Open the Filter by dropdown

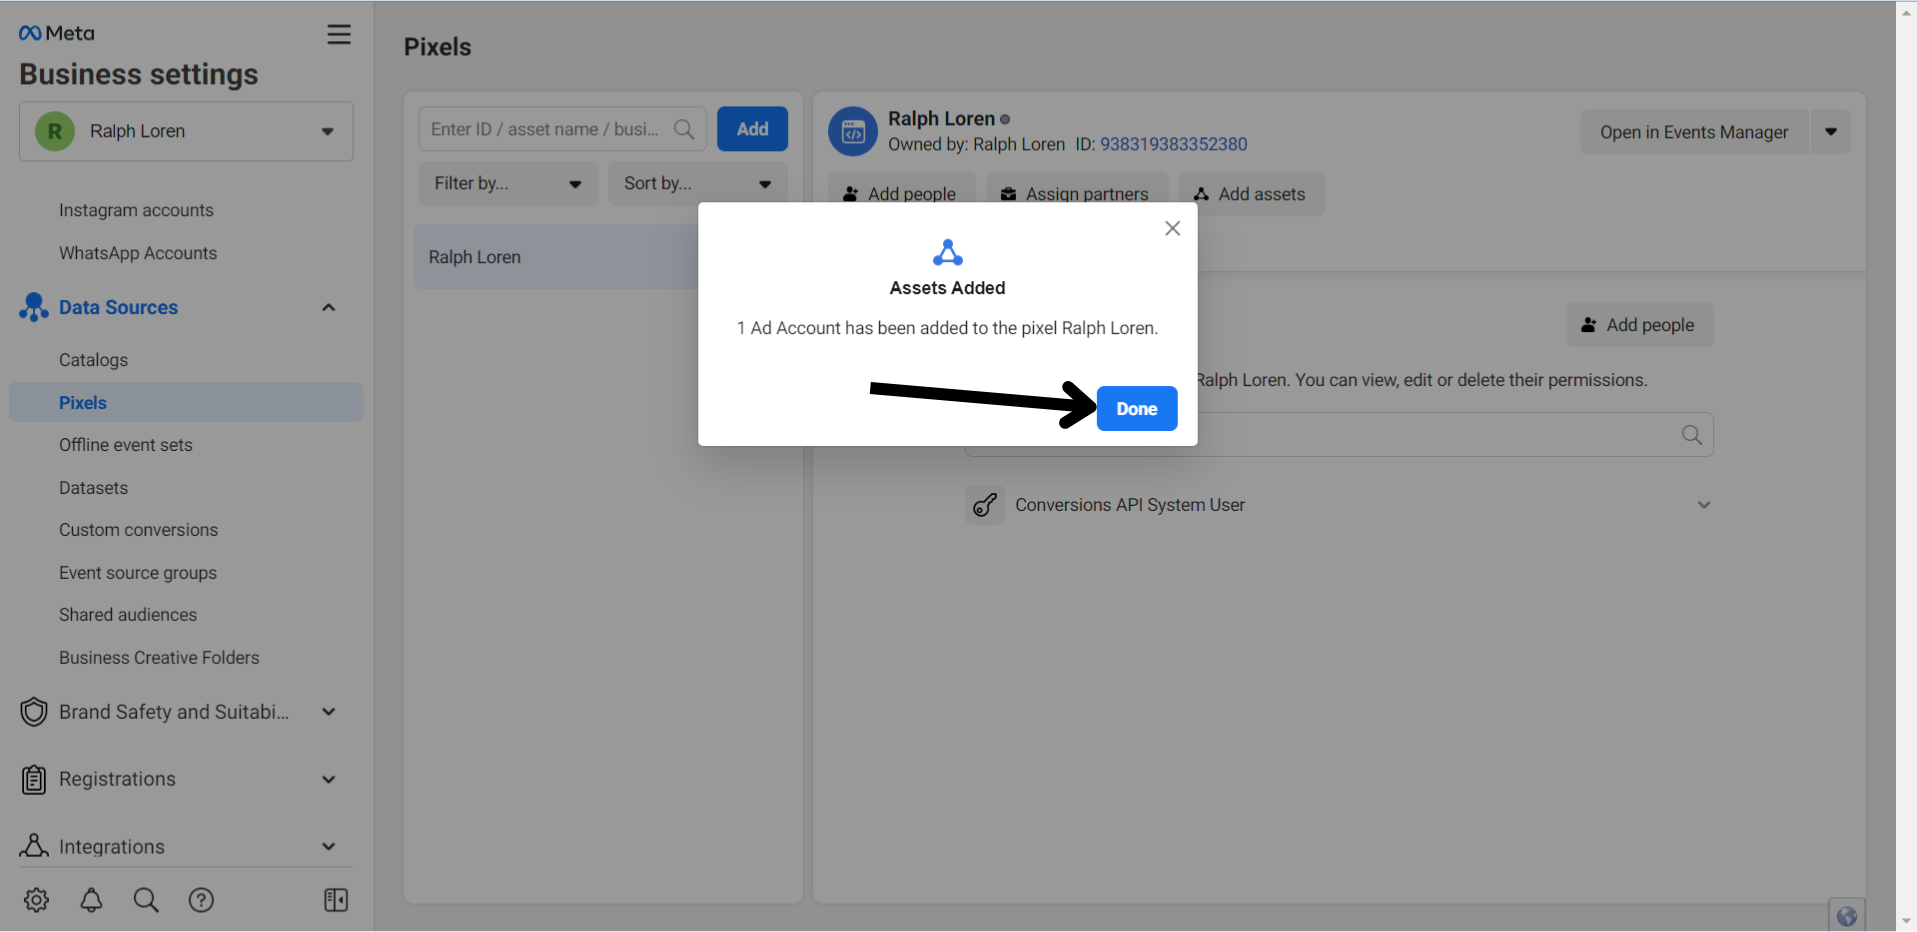point(508,184)
